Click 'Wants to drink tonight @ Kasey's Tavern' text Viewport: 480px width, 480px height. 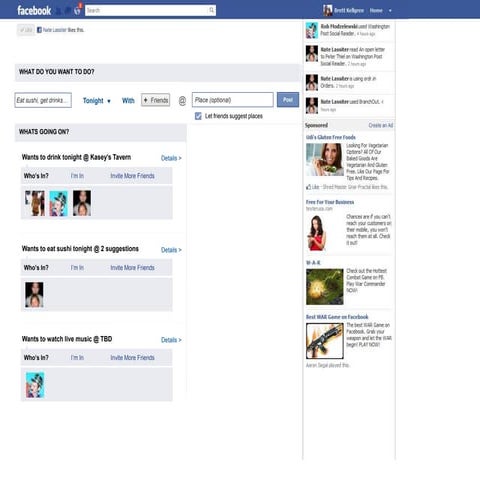[76, 157]
